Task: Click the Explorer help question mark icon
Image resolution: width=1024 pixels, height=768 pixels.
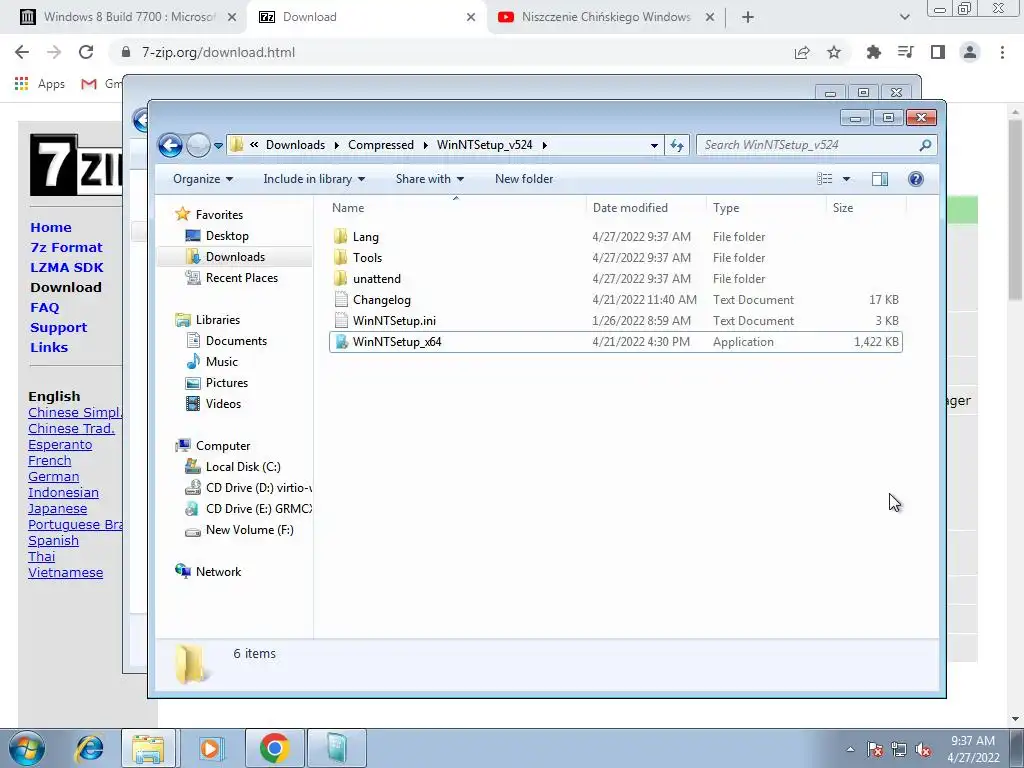Action: tap(916, 179)
